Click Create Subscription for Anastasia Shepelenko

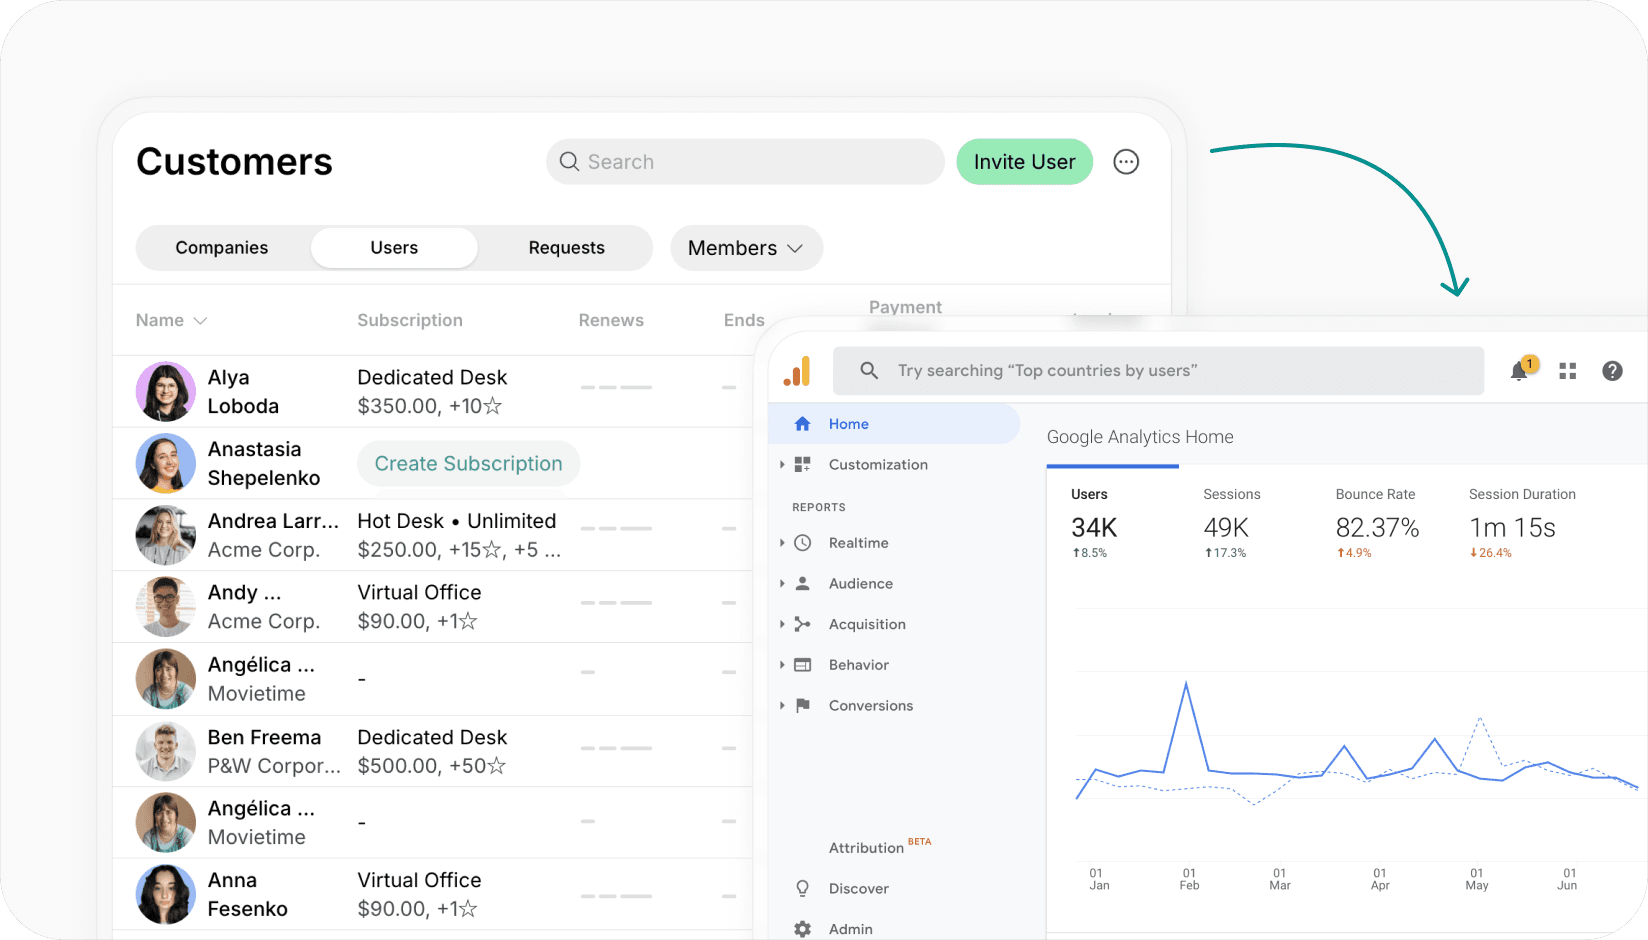(x=469, y=464)
